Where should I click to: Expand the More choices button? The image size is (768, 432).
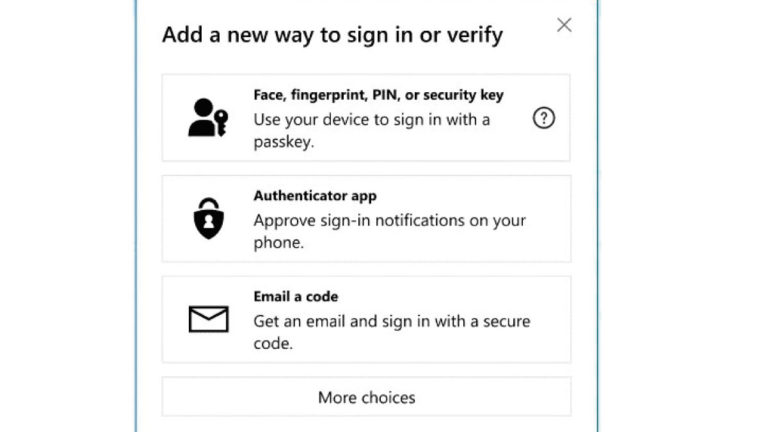tap(366, 397)
